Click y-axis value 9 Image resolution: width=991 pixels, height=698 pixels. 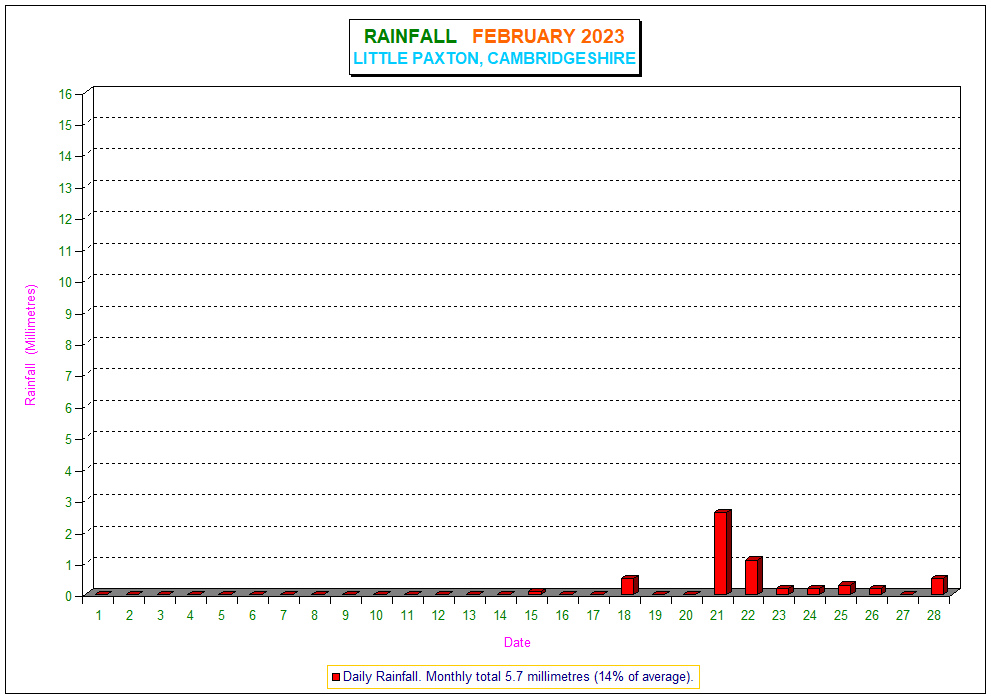click(x=69, y=314)
